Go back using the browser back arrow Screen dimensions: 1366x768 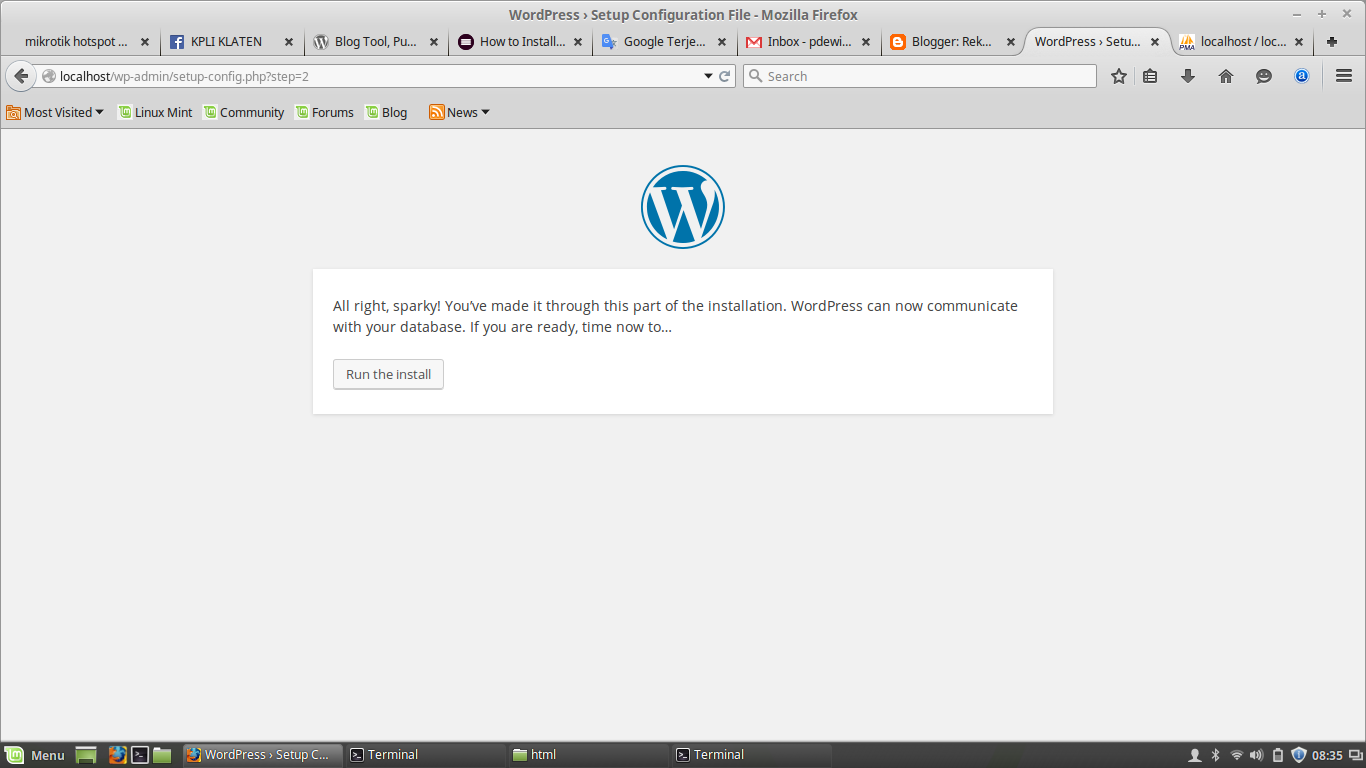[21, 76]
